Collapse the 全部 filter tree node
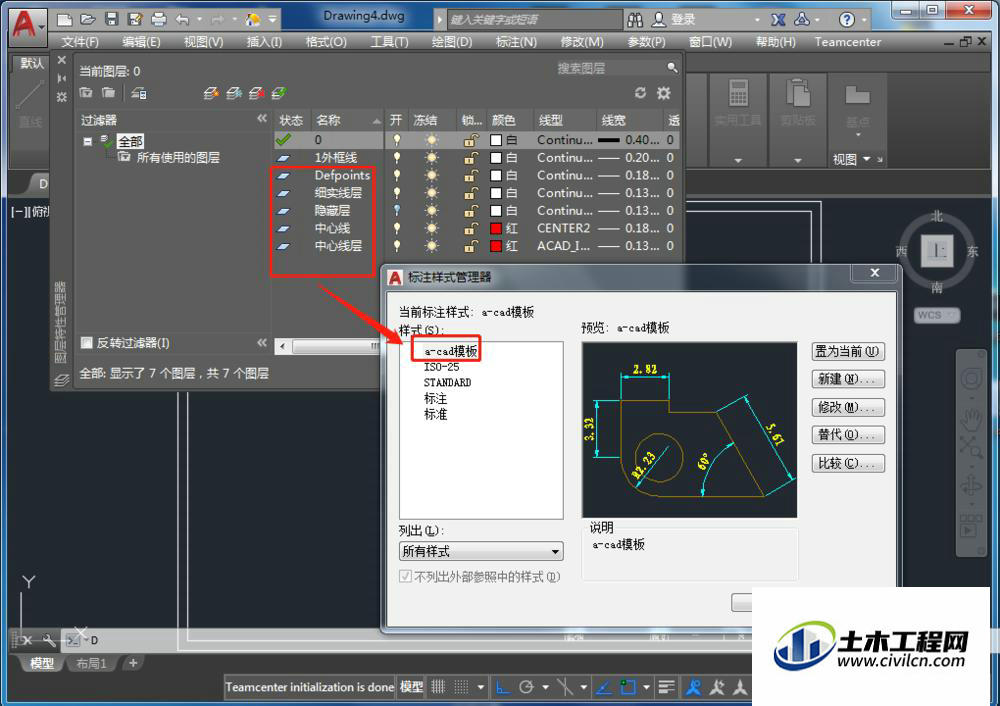Viewport: 1000px width, 706px height. tap(87, 141)
